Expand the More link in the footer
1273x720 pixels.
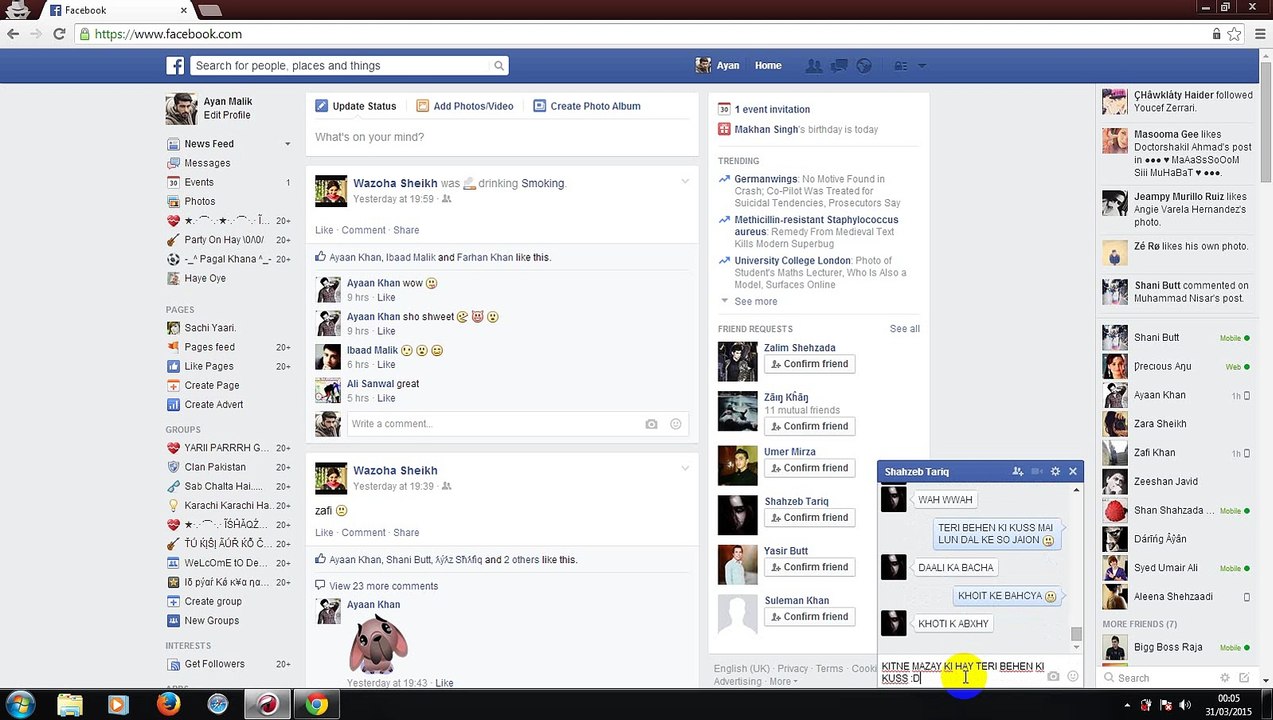pyautogui.click(x=783, y=682)
